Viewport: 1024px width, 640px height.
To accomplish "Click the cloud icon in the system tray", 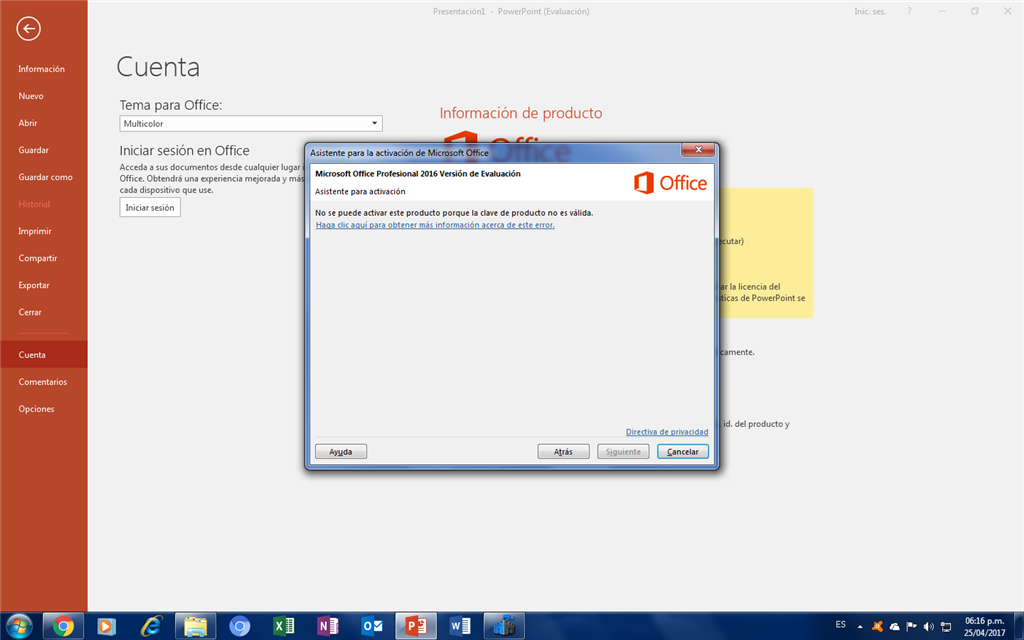I will tap(894, 627).
